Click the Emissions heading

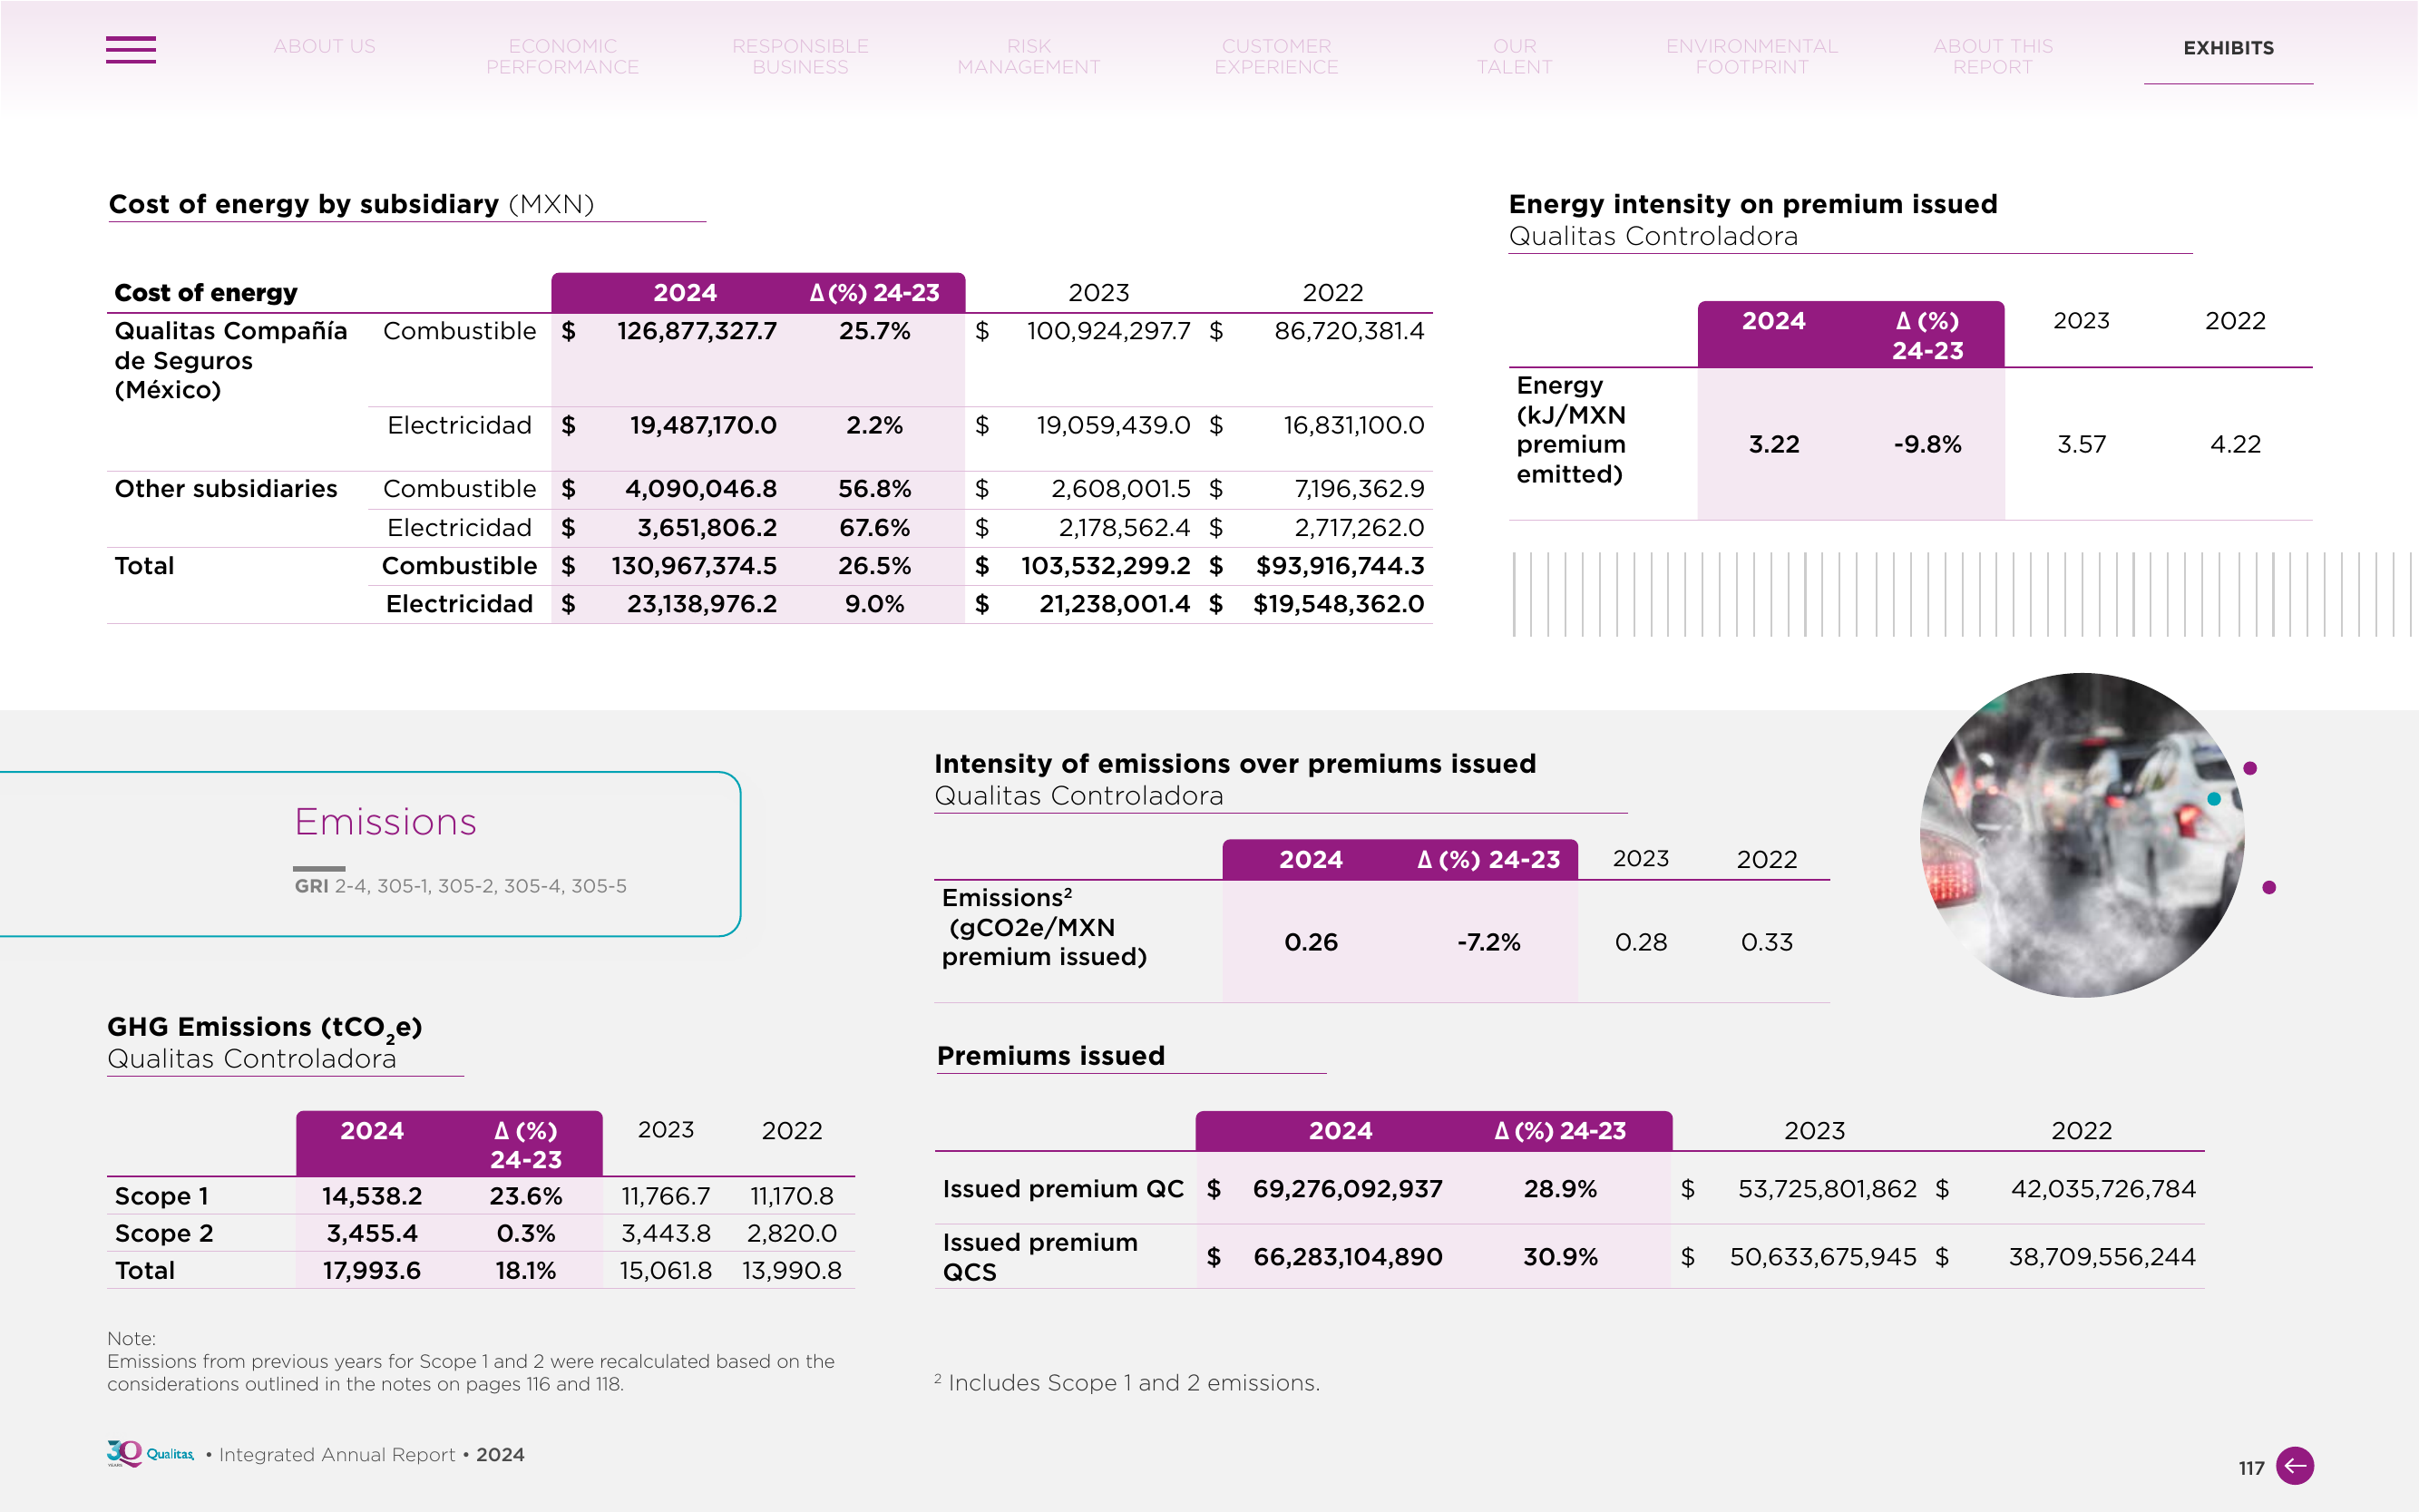[385, 822]
